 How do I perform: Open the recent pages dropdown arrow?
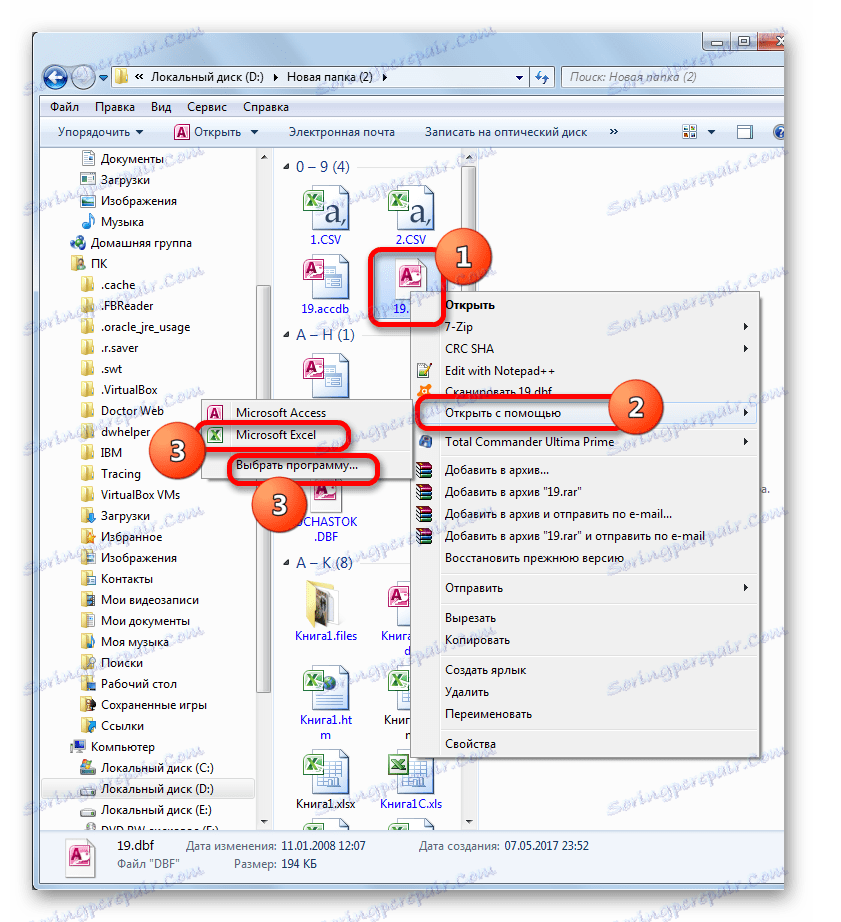pos(104,78)
